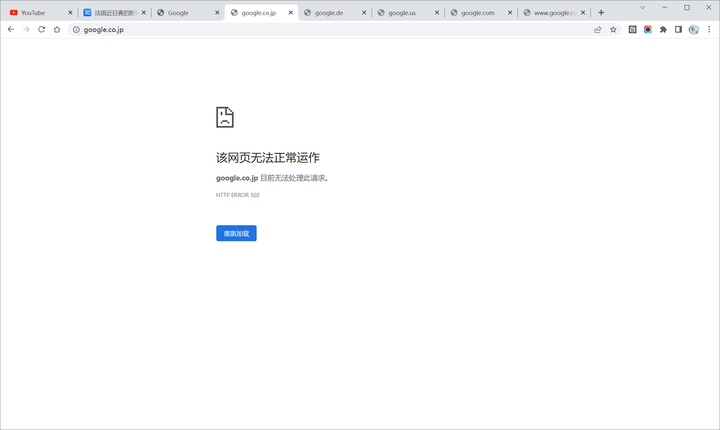
Task: Close the google.de tab
Action: (364, 13)
